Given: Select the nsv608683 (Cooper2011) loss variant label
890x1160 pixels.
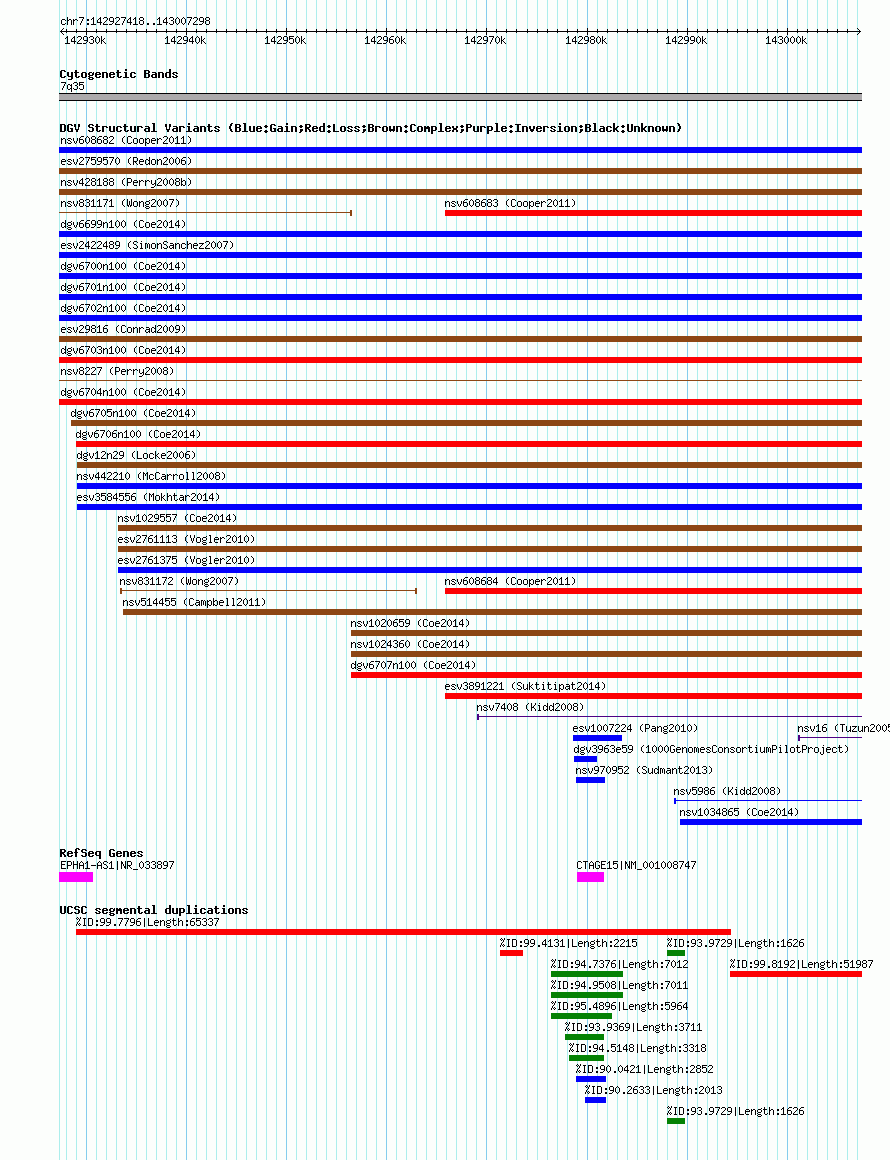Looking at the screenshot, I should 510,203.
